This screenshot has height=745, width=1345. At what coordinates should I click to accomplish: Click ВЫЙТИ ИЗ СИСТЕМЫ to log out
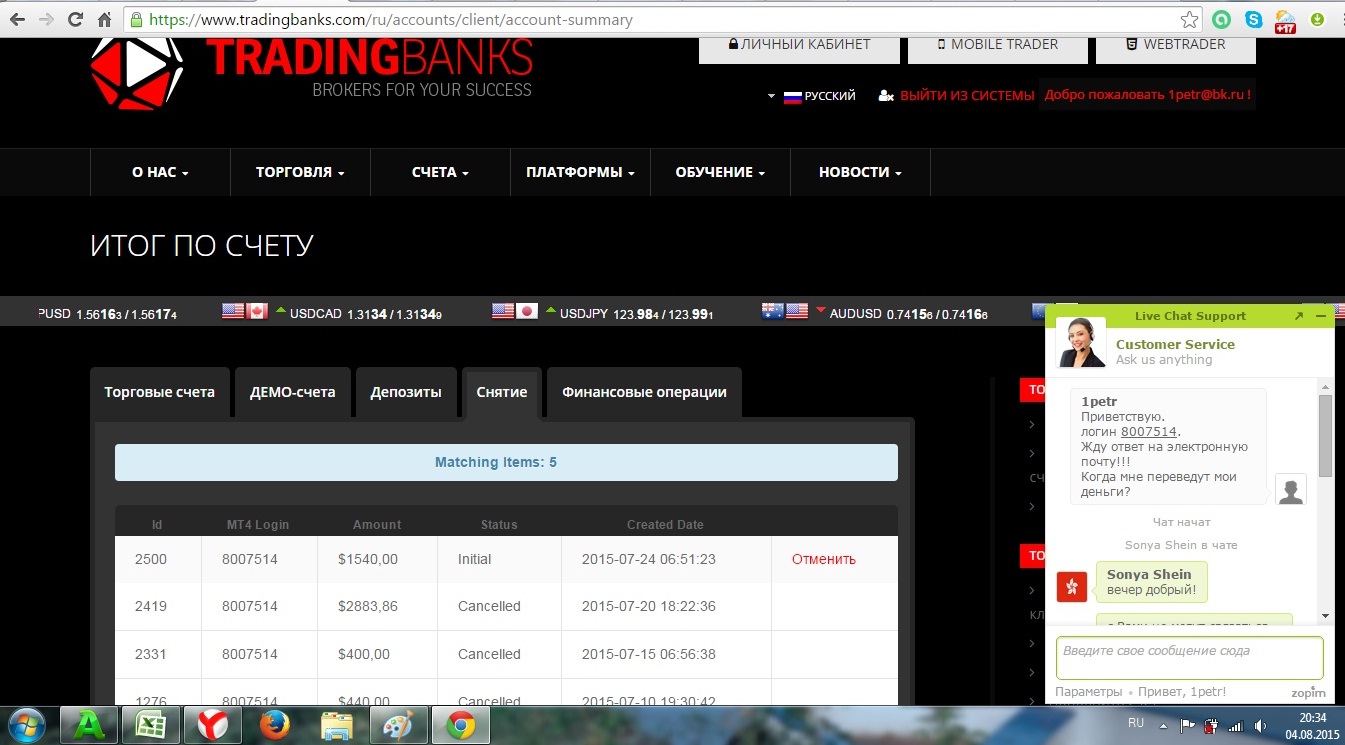966,96
